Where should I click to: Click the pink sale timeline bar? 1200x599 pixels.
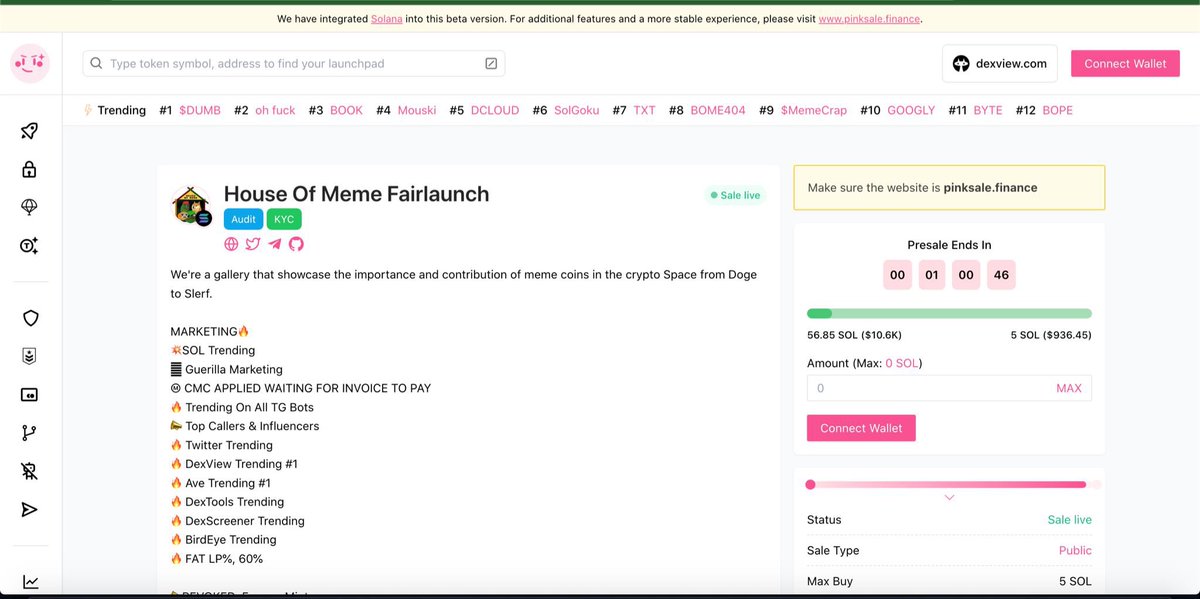point(952,484)
